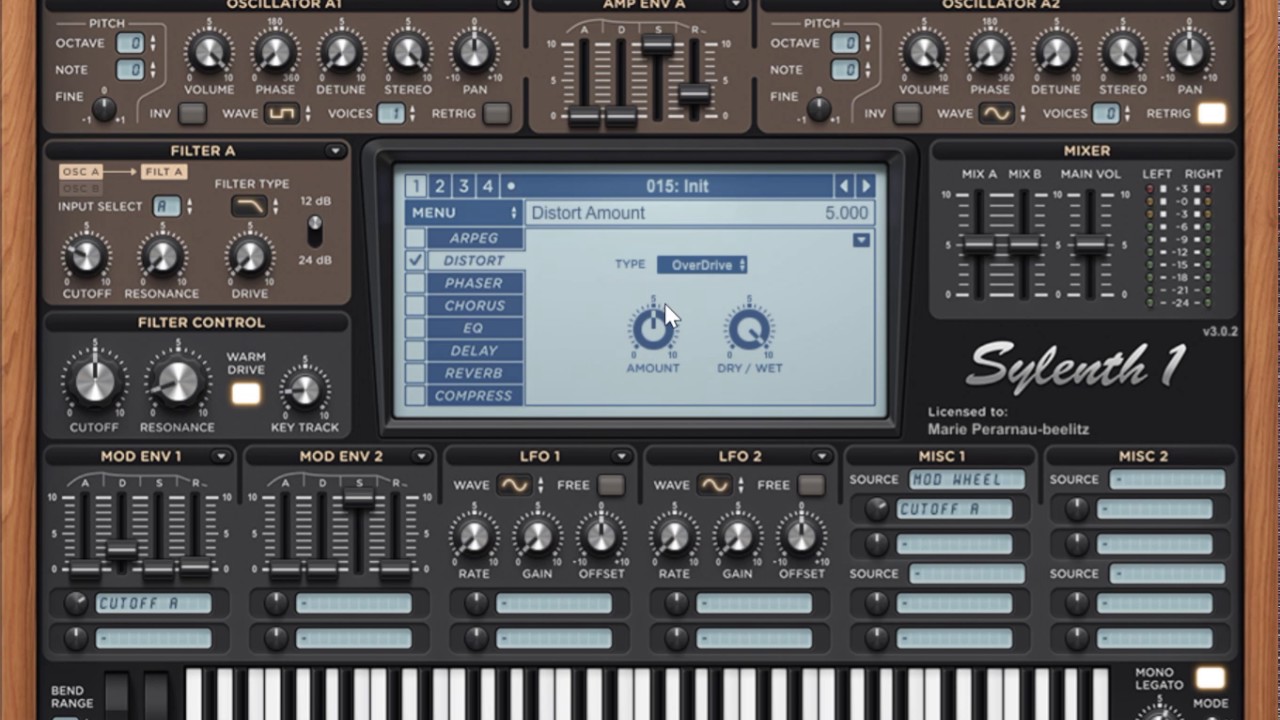Open Mod Env 1 panel dropdown arrow
This screenshot has width=1280, height=720.
(221, 457)
